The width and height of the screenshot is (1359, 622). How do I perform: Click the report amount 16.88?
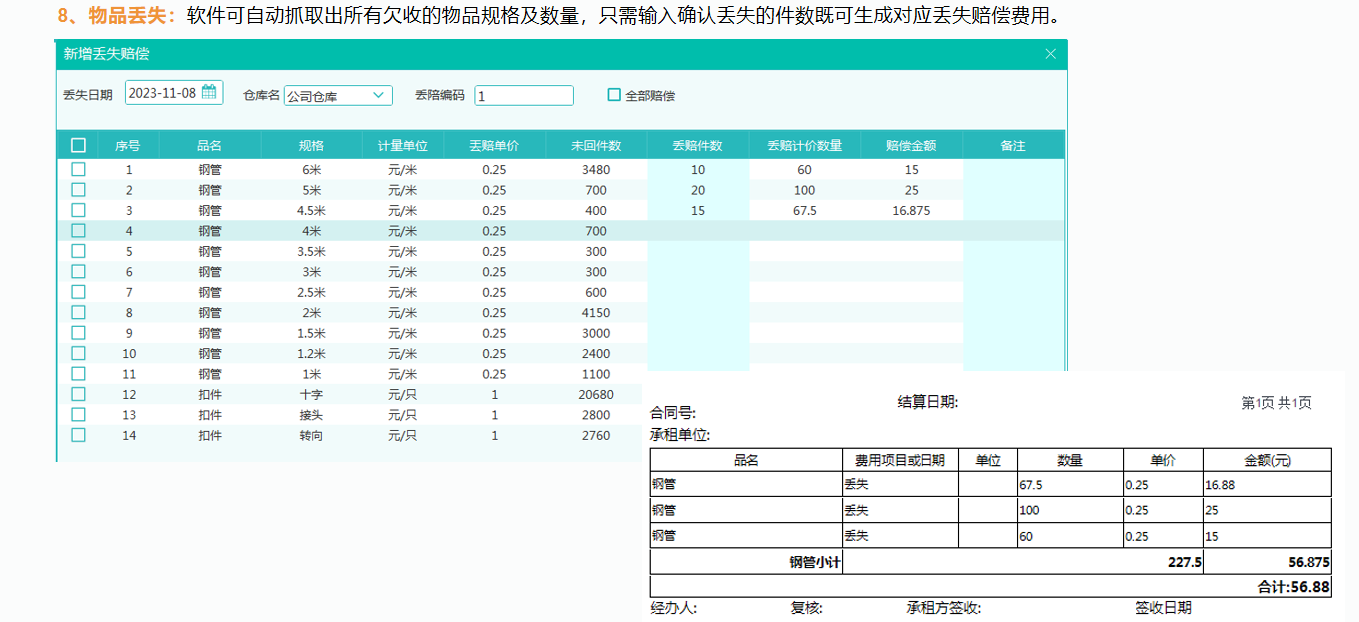click(x=1222, y=485)
